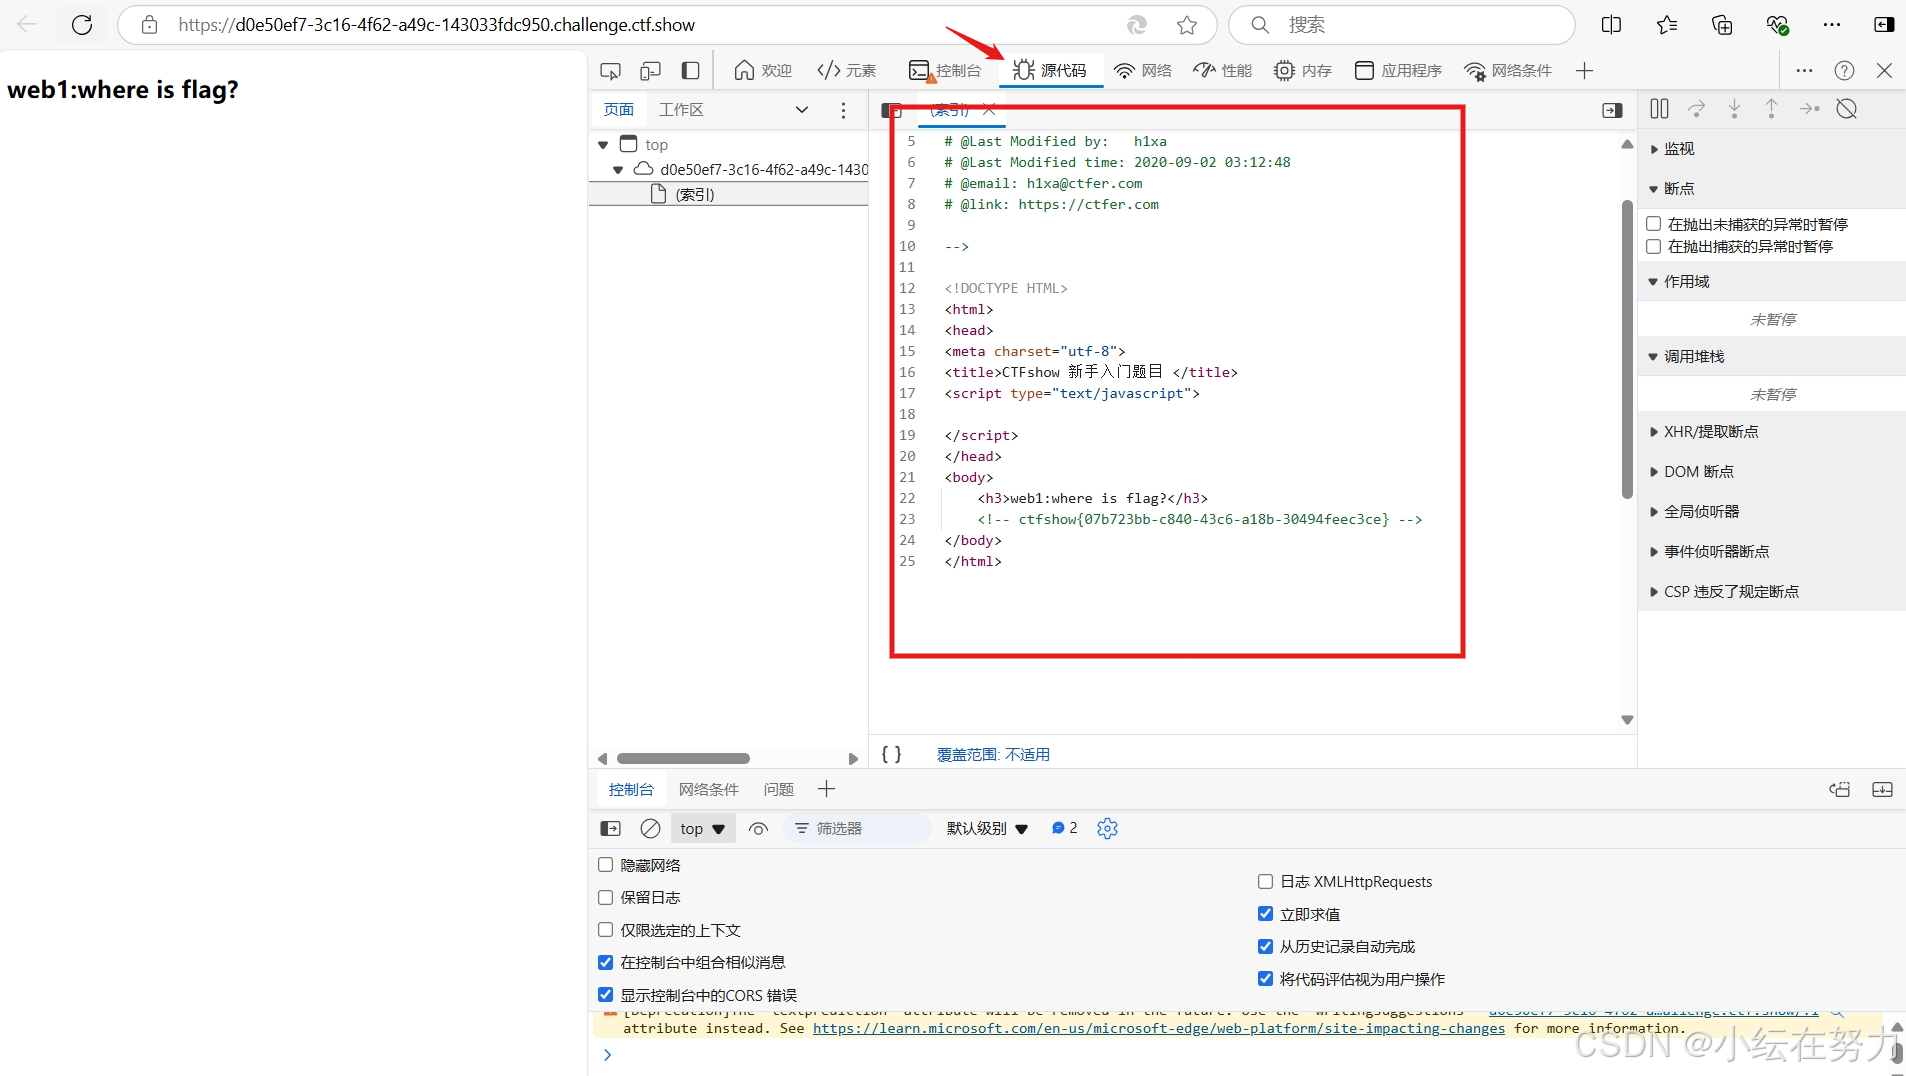
Task: Click the DevTools help question icon
Action: [1844, 71]
